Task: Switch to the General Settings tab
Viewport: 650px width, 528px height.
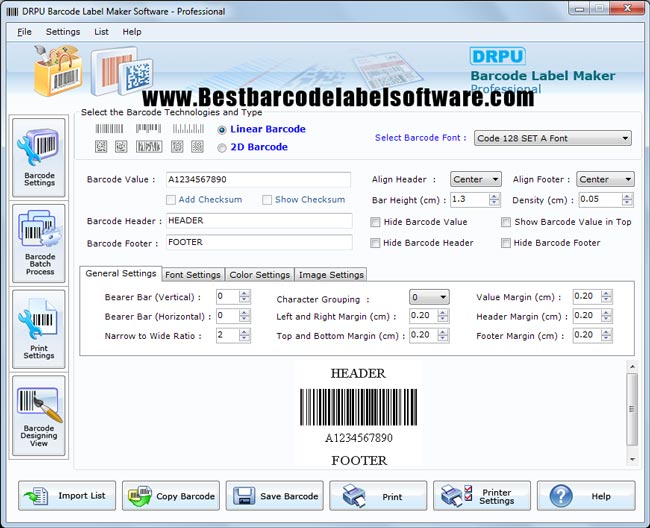Action: point(121,274)
